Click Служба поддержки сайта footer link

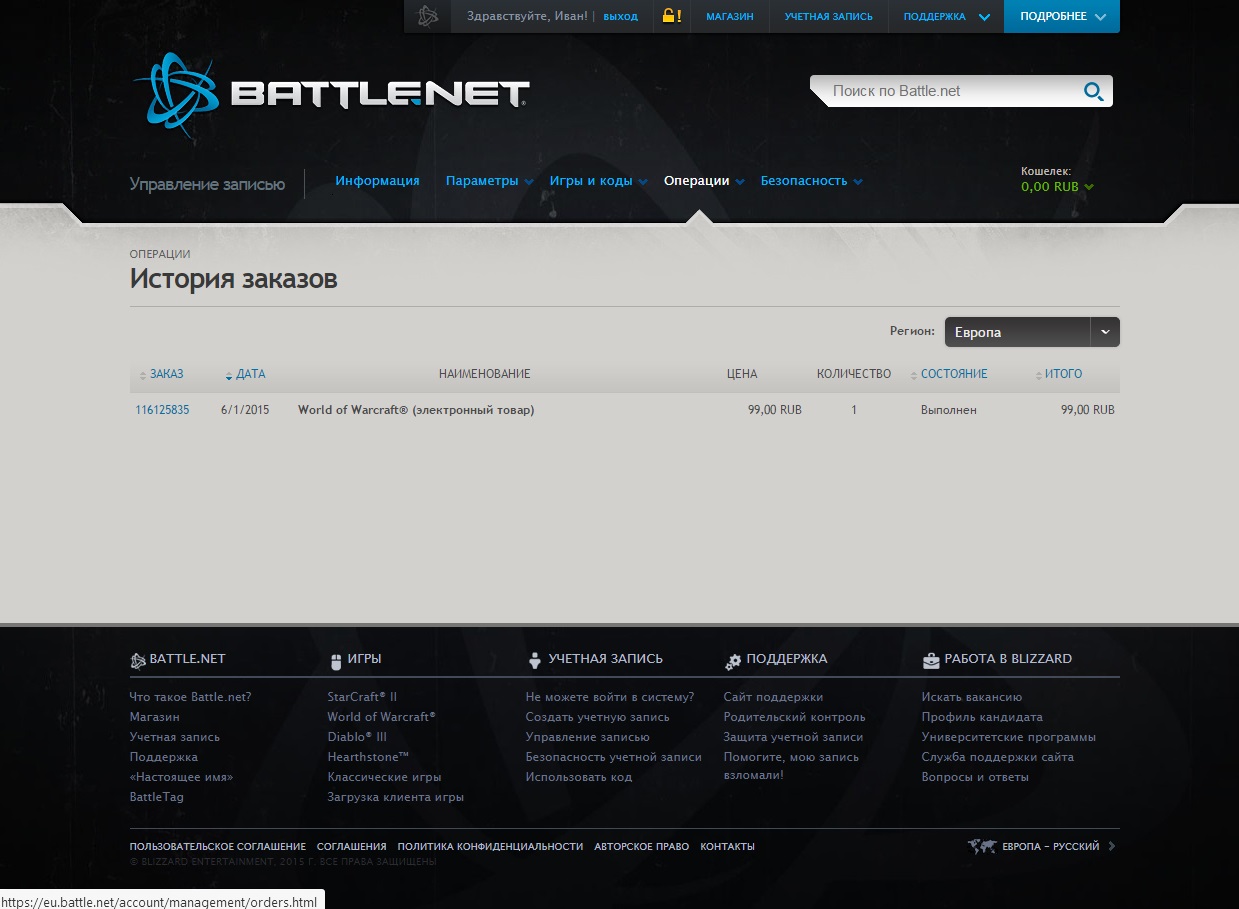click(998, 757)
